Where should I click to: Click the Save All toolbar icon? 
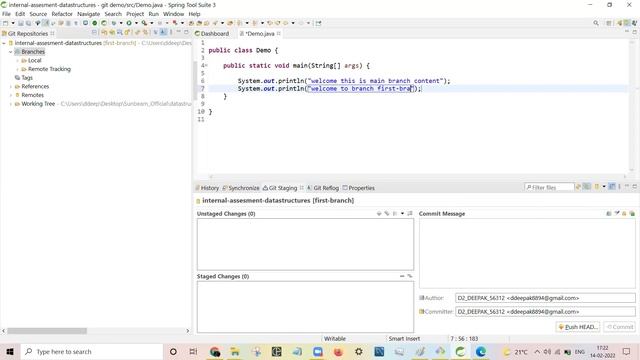coord(28,23)
